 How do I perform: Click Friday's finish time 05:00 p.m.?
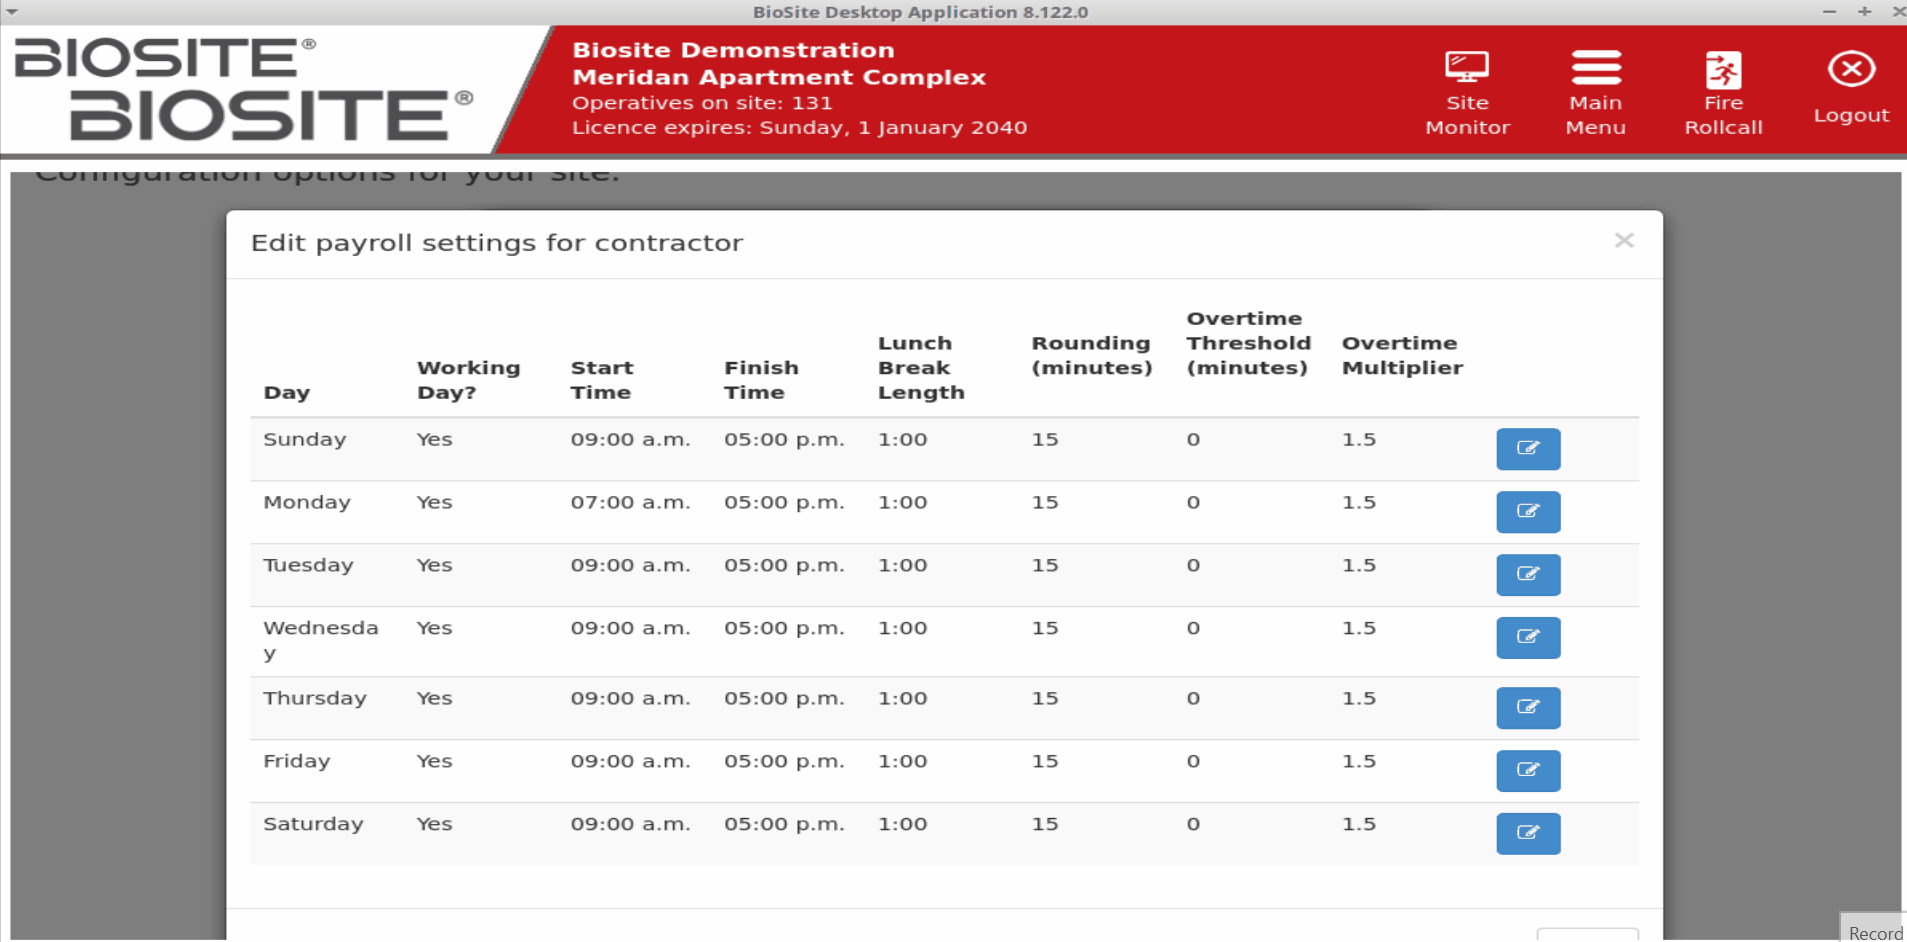coord(784,761)
